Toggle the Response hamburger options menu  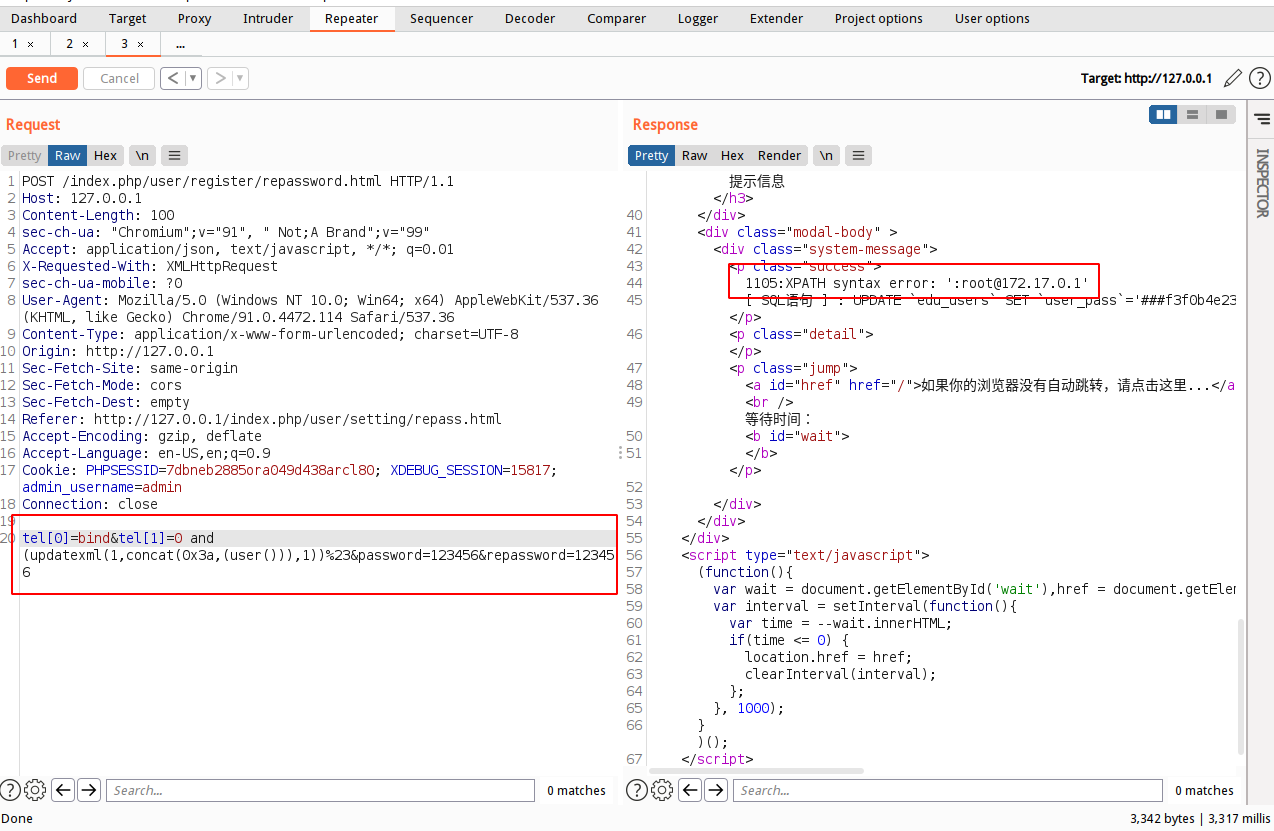coord(858,155)
